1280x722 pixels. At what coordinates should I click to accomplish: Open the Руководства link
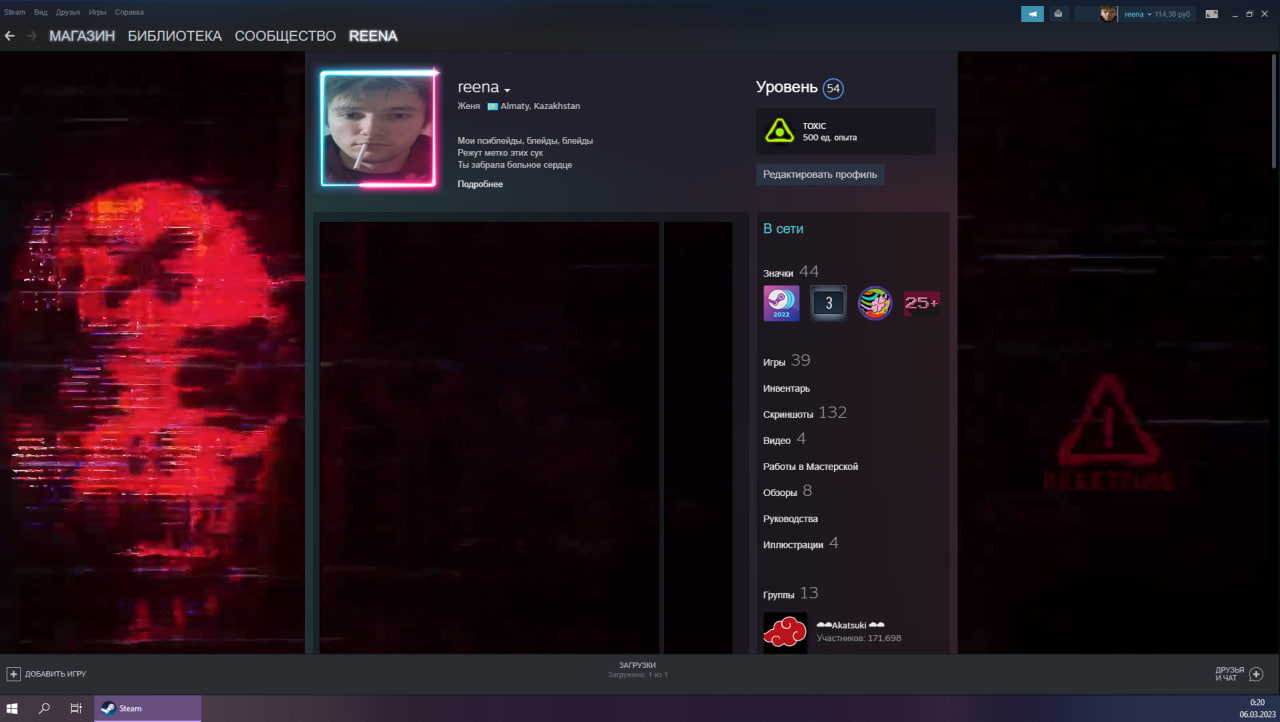tap(790, 518)
